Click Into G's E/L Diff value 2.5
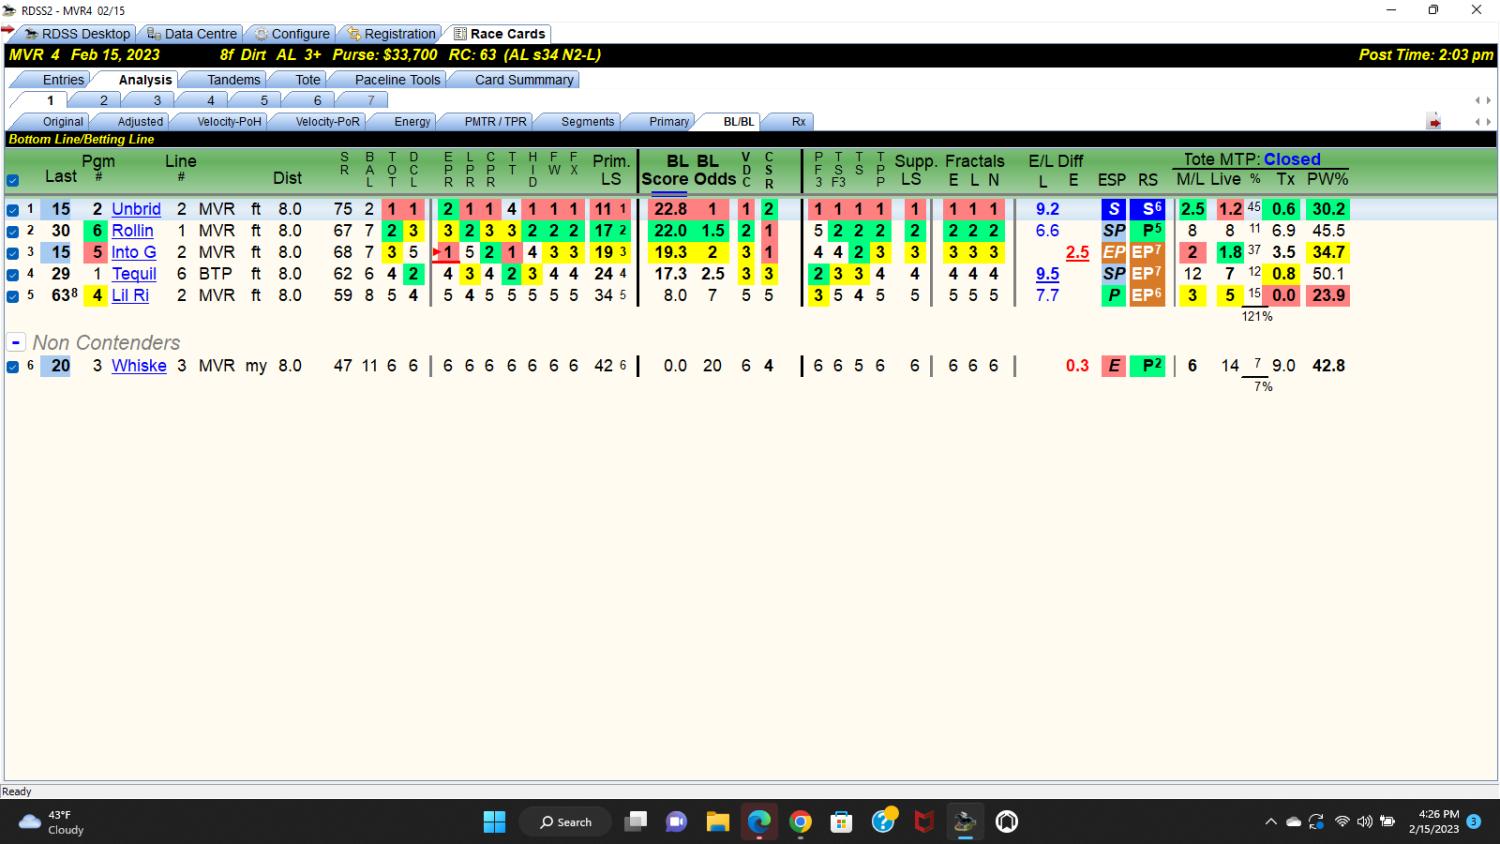The image size is (1500, 844). (x=1077, y=252)
